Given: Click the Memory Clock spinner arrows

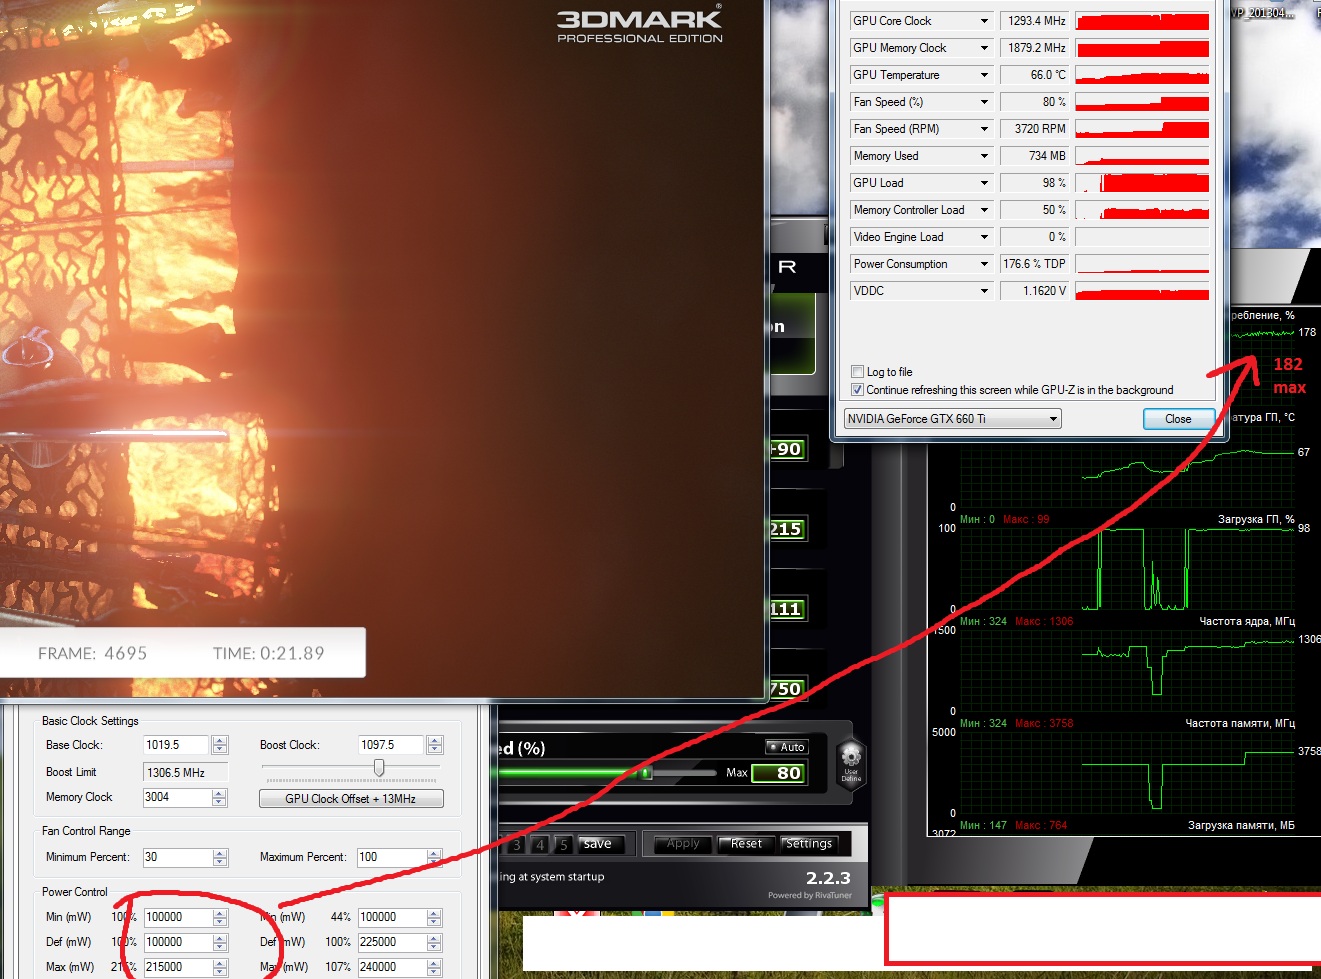Looking at the screenshot, I should 220,797.
